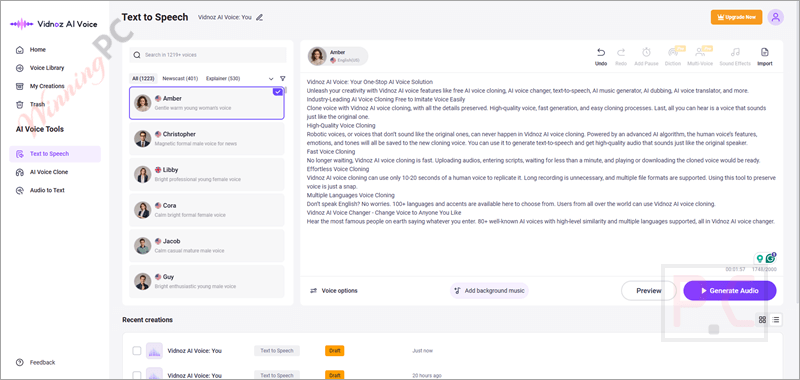This screenshot has width=800, height=380.
Task: Choose the Jacob voice
Action: point(207,246)
